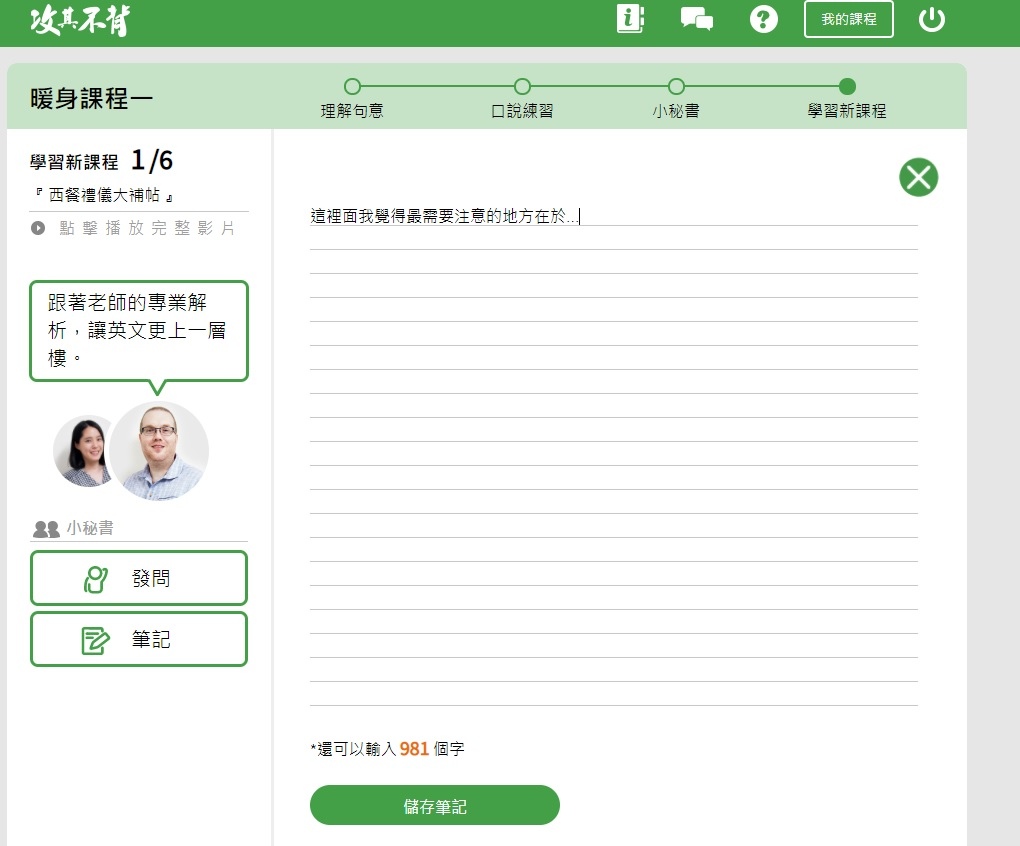Go to 口說練習 step label
1020x846 pixels.
point(522,111)
